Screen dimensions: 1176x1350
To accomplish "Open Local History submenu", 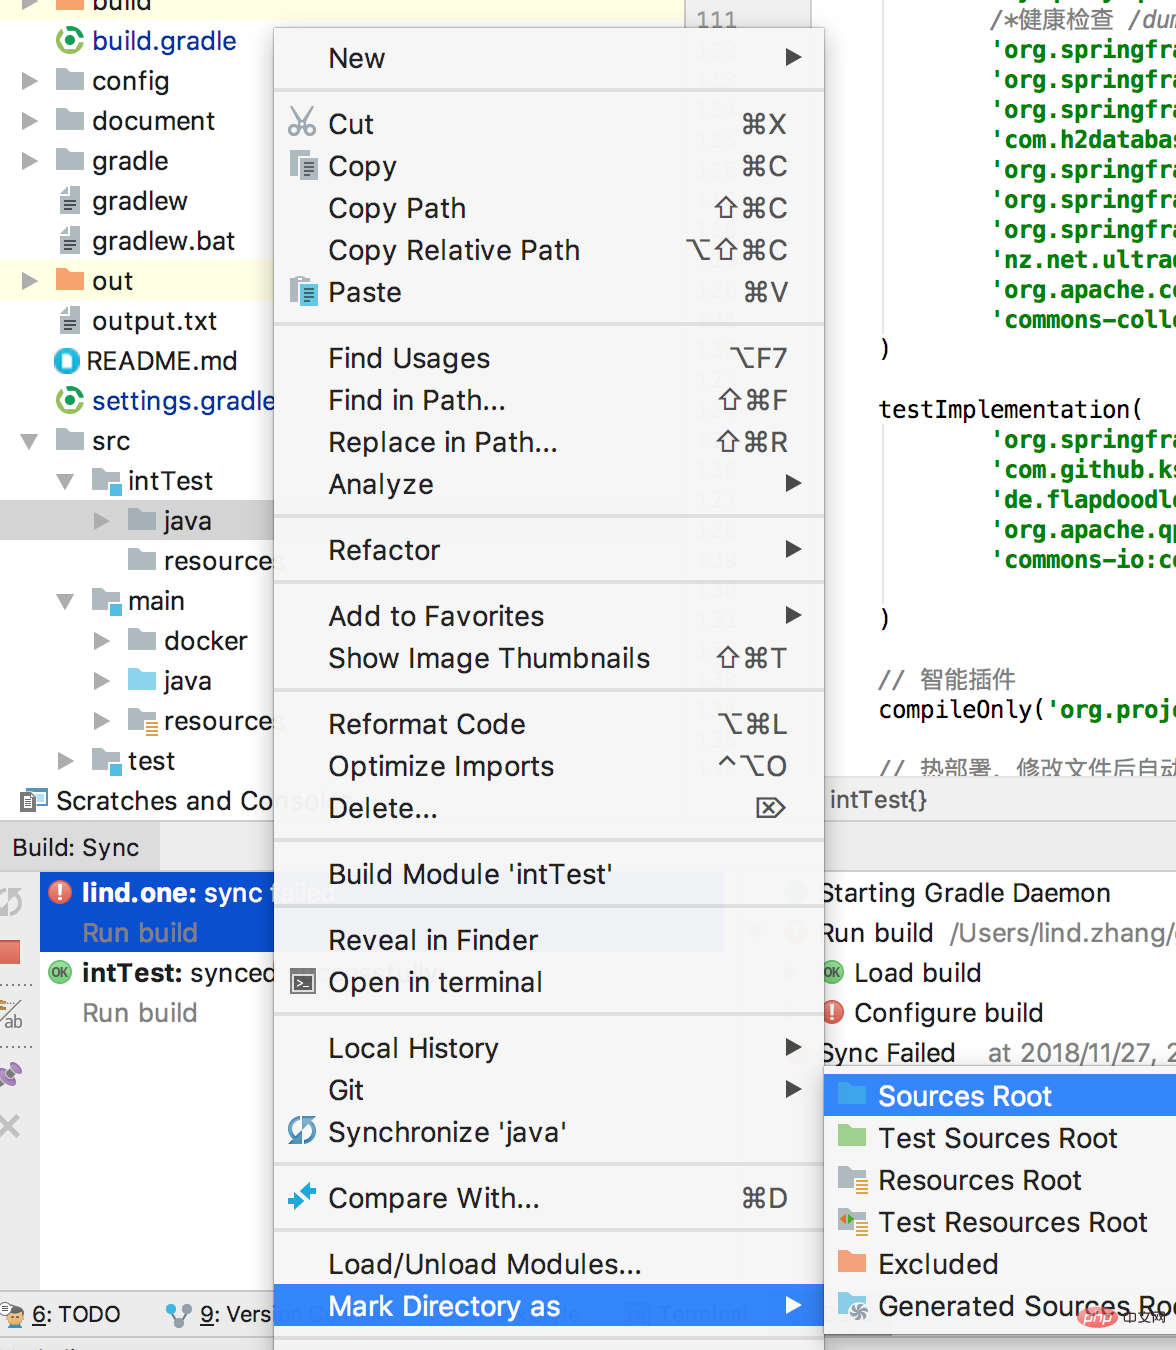I will (x=549, y=1048).
